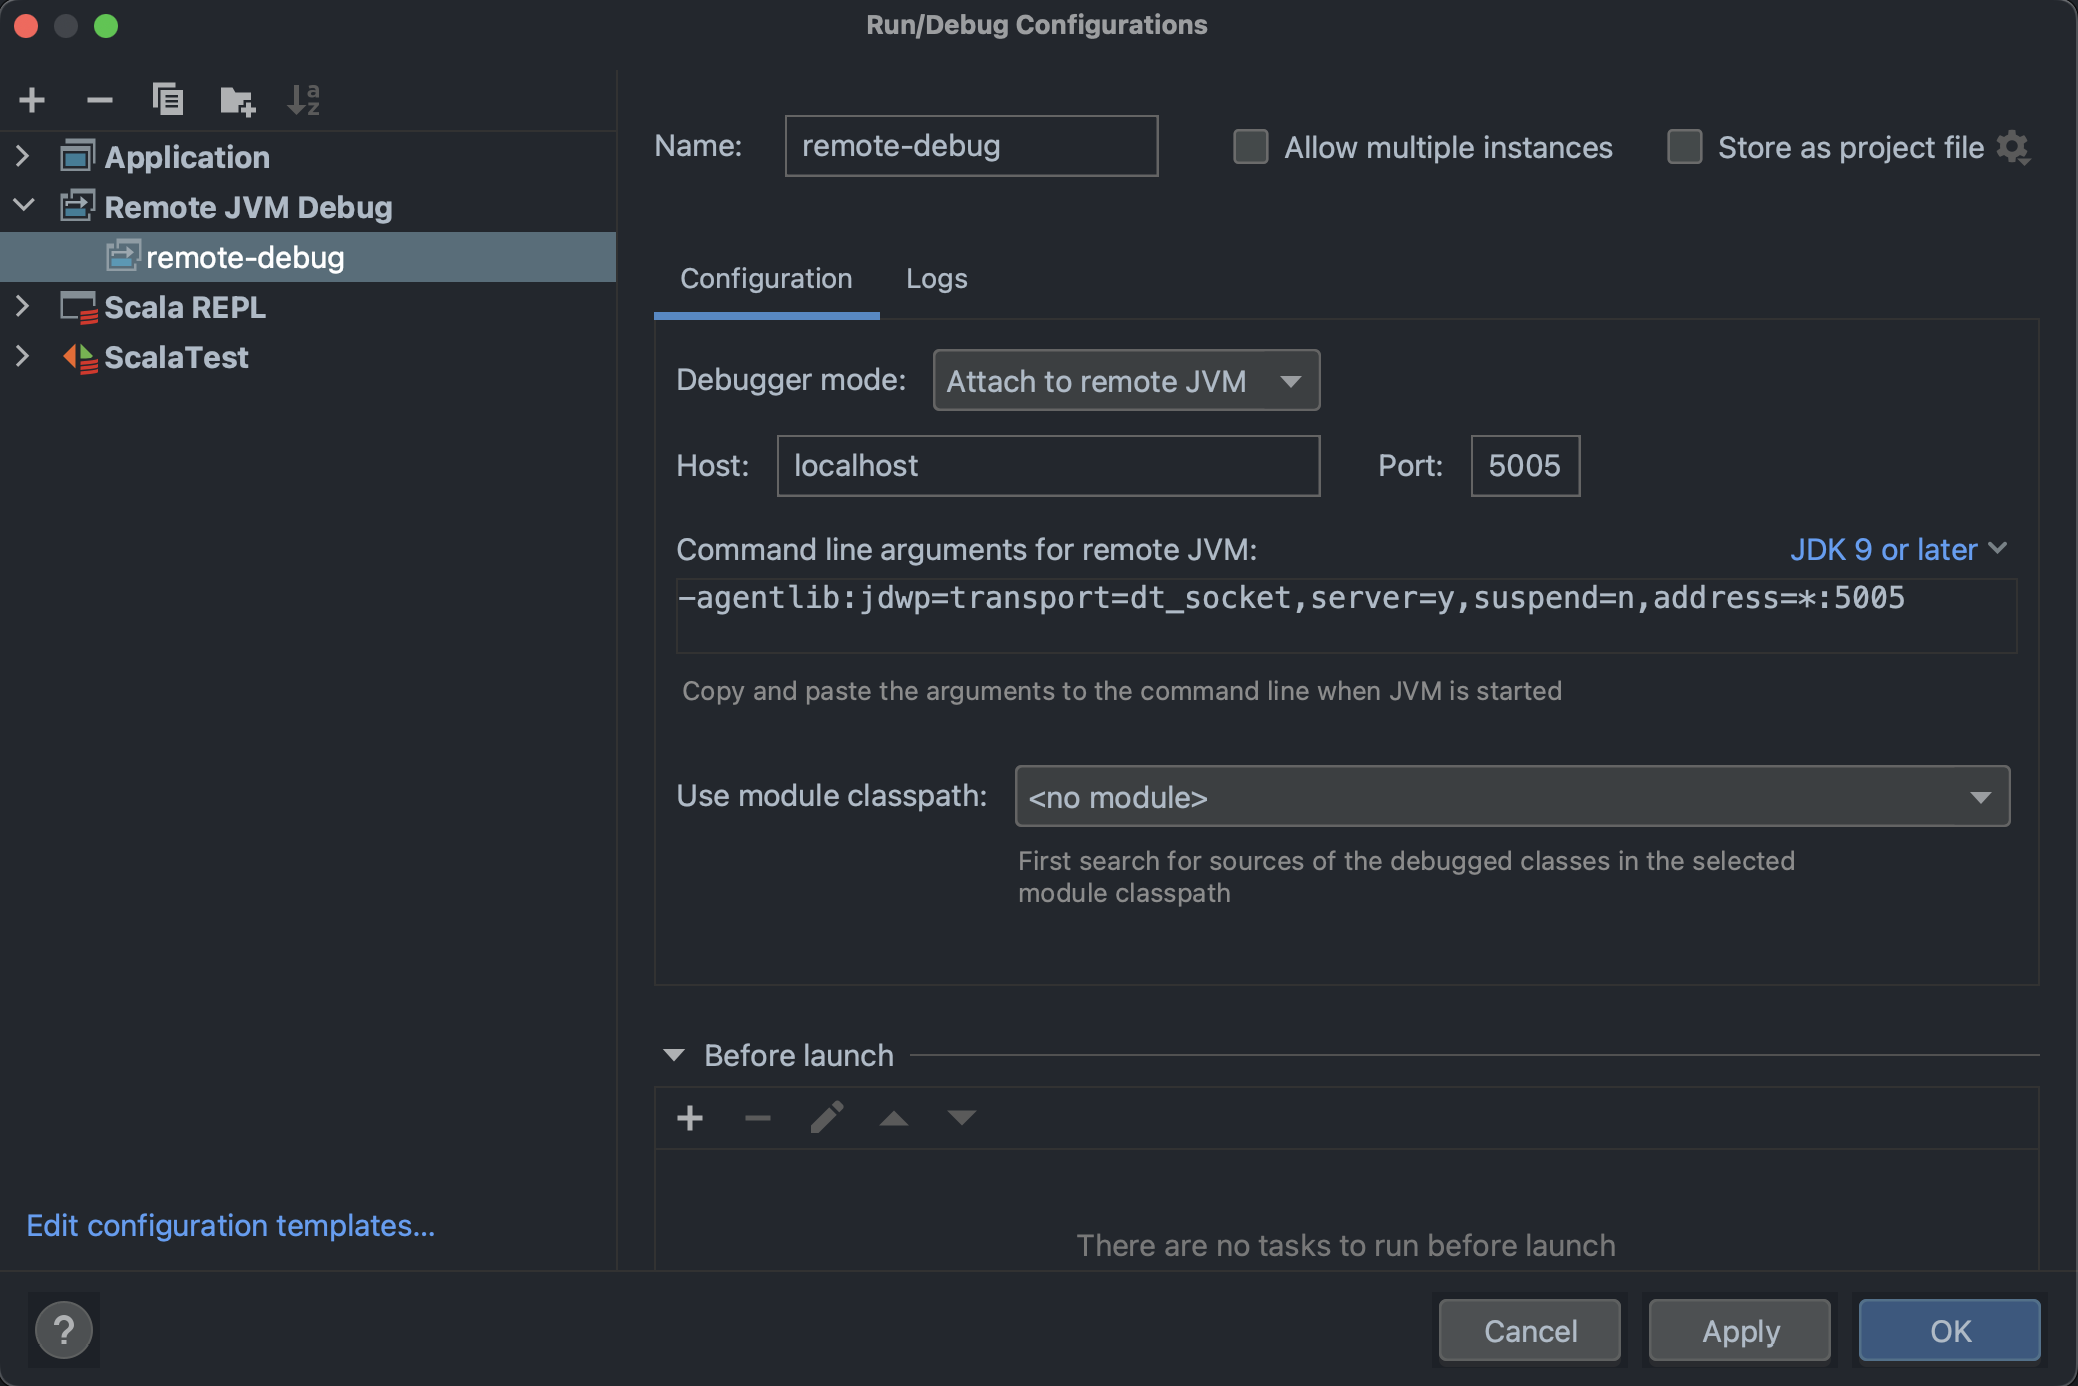The width and height of the screenshot is (2078, 1386).
Task: Check Store as project file
Action: pyautogui.click(x=1685, y=147)
